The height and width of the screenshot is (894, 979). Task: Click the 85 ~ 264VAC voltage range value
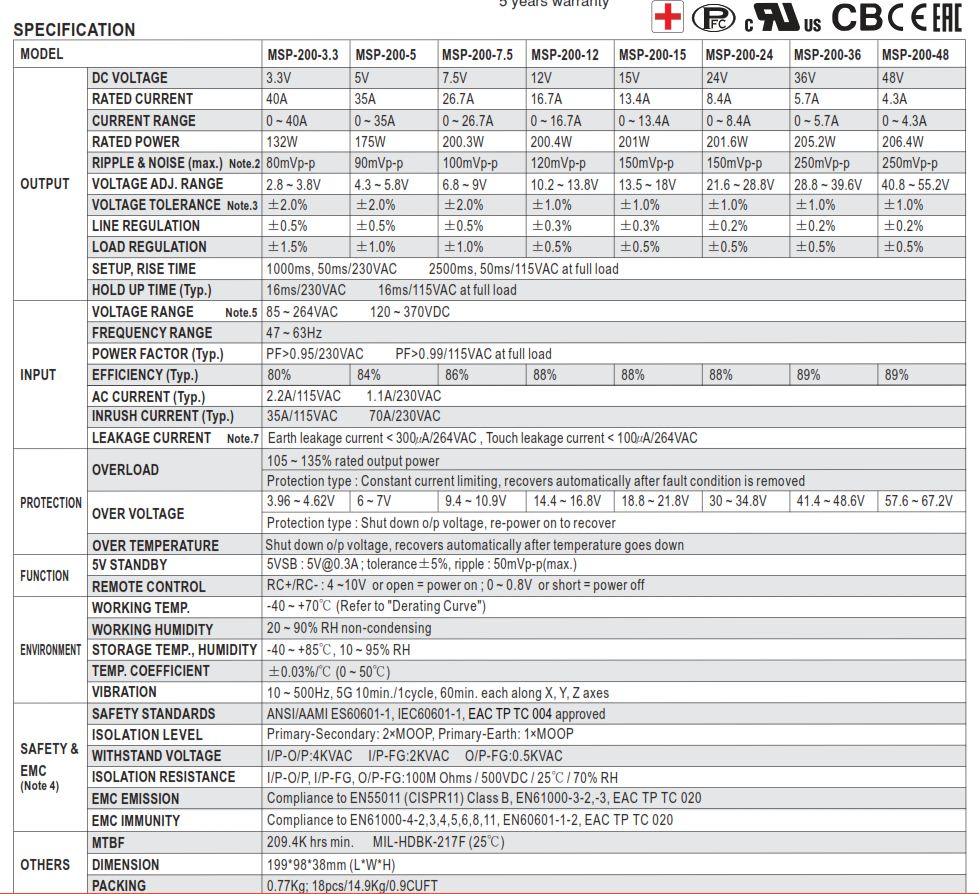[302, 312]
